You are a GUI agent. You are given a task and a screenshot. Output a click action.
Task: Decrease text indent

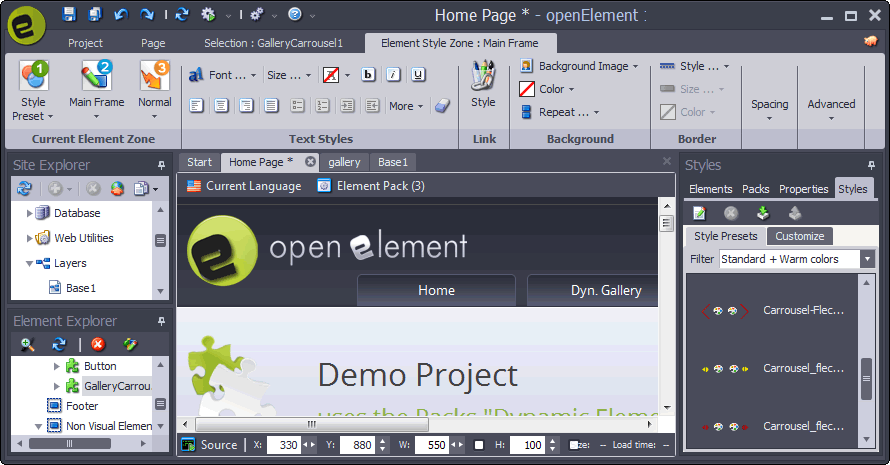tap(372, 106)
